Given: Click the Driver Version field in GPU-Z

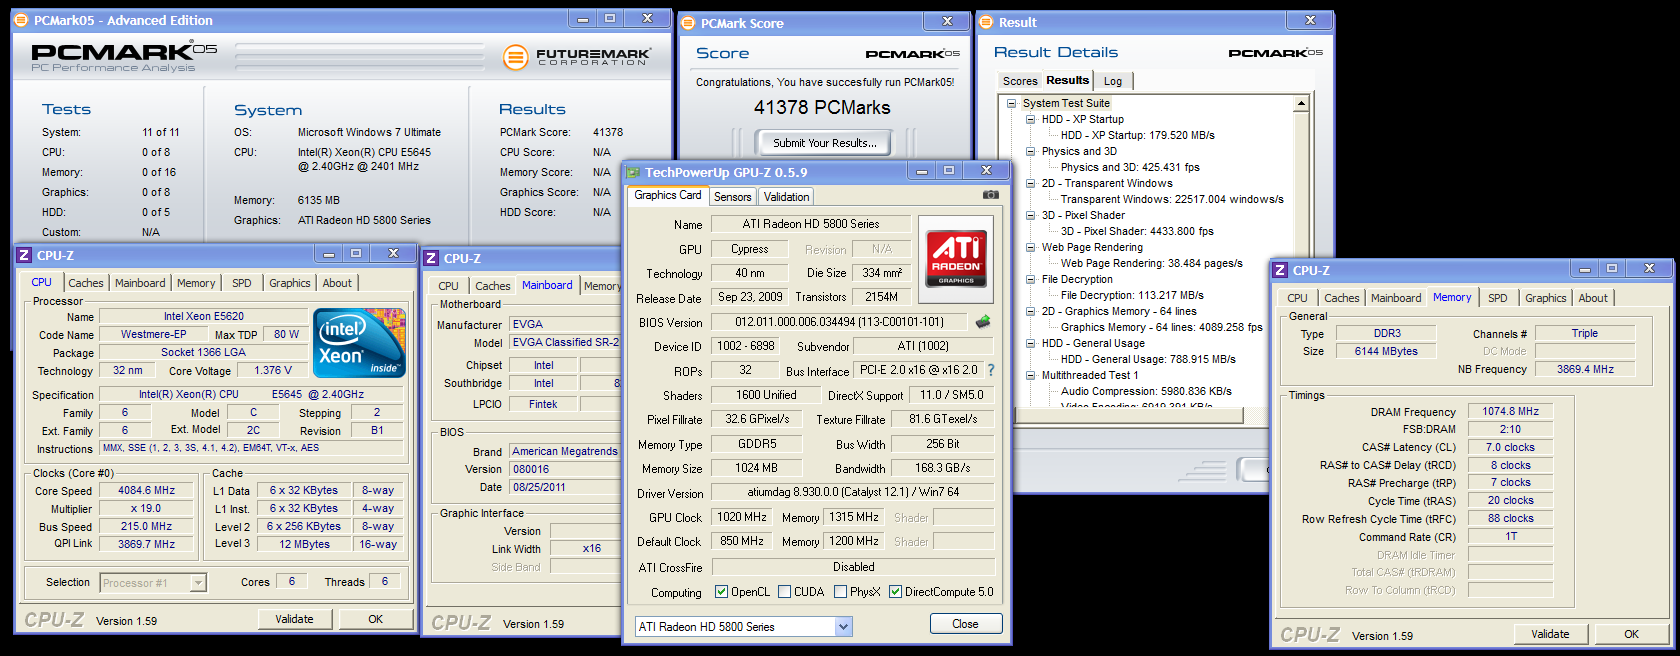Looking at the screenshot, I should (x=853, y=493).
